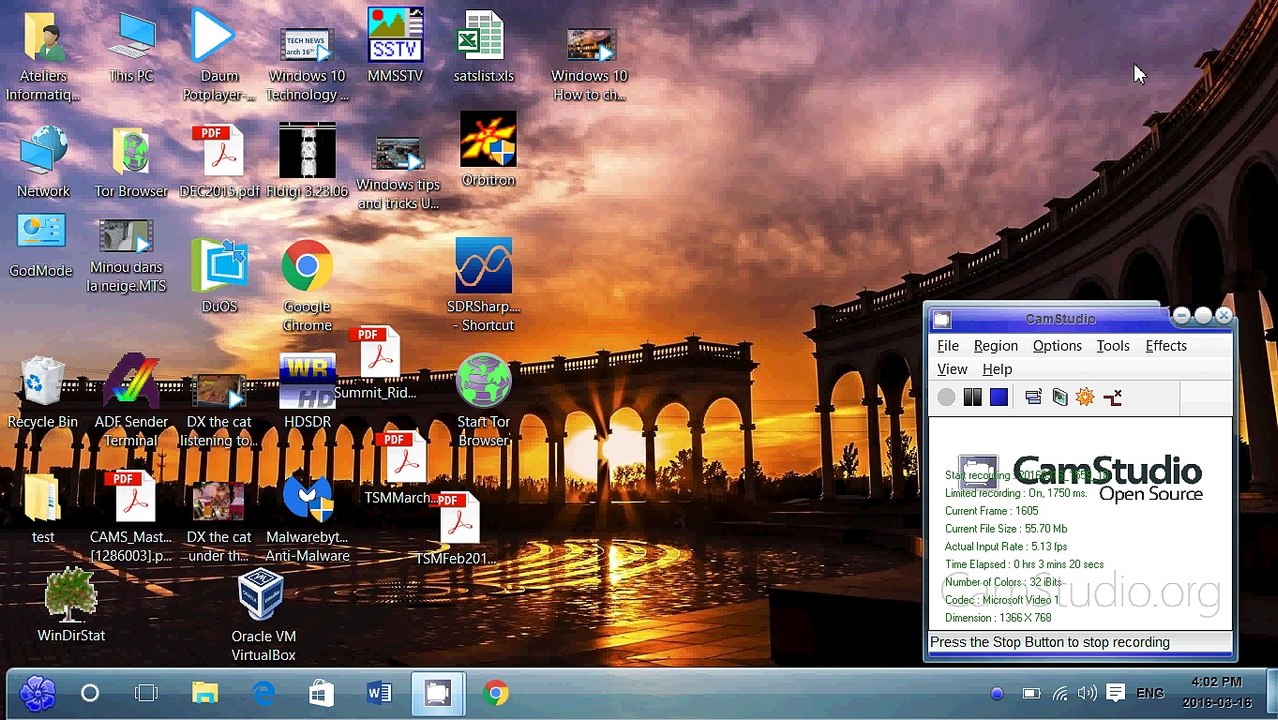Open Chrome from the taskbar
Screen dimensions: 1278x720
(495, 693)
